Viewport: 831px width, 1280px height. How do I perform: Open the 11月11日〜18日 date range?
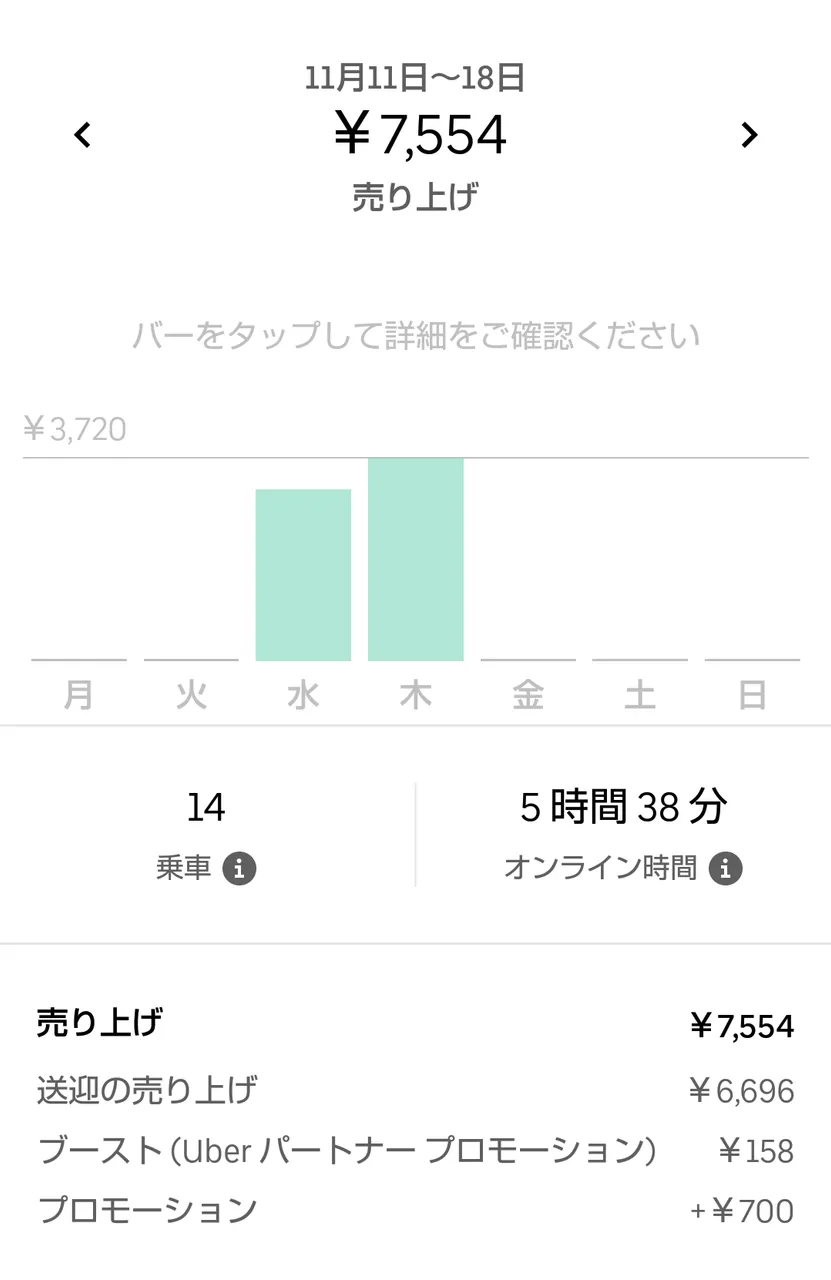(415, 78)
